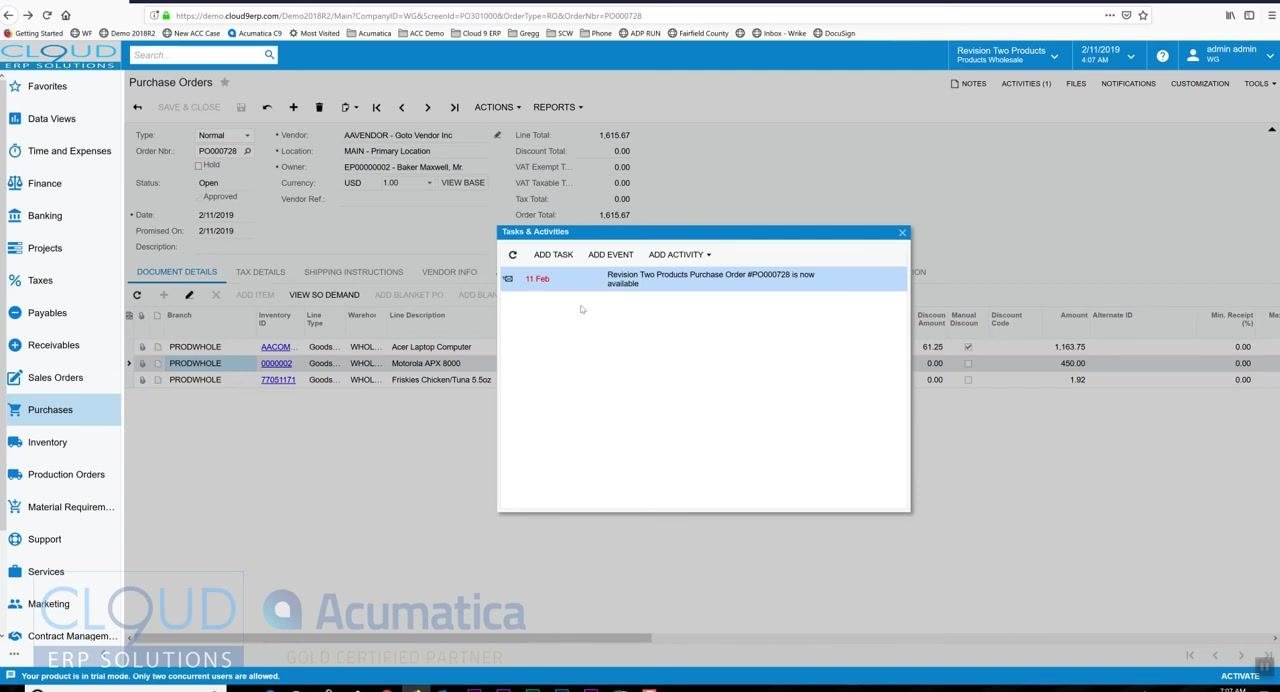The width and height of the screenshot is (1280, 692).
Task: Go to the last record
Action: [x=454, y=107]
